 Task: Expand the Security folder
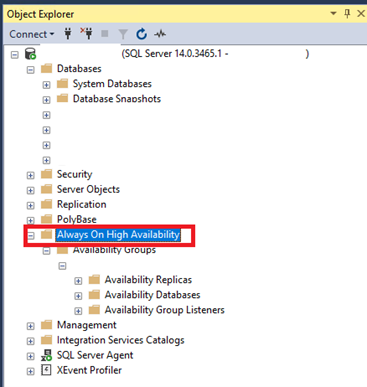pyautogui.click(x=31, y=175)
